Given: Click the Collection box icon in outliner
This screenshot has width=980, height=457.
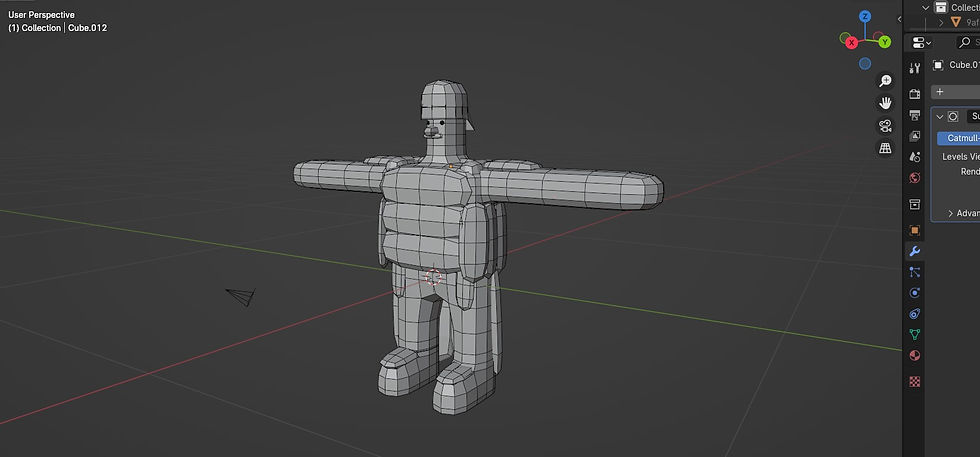Looking at the screenshot, I should [941, 8].
